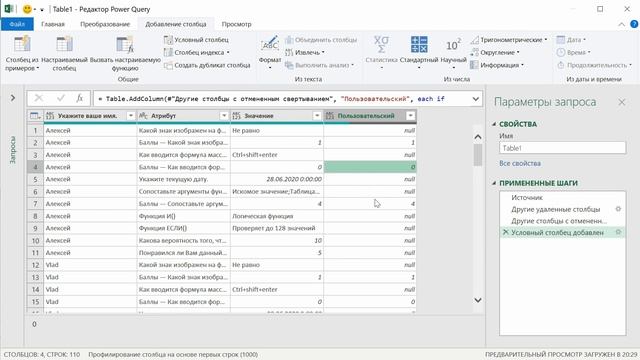The height and width of the screenshot is (360, 640).
Task: Expand the Queries pane chevron
Action: click(x=13, y=98)
